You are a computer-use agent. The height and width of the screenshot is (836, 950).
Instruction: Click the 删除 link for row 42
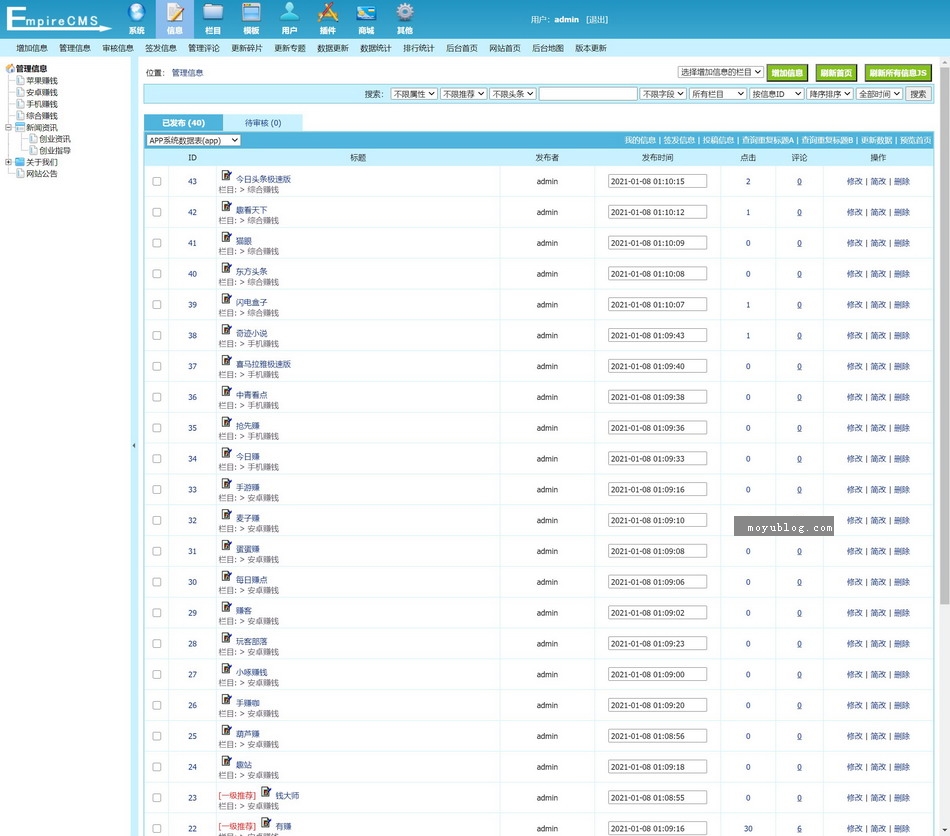(x=902, y=212)
